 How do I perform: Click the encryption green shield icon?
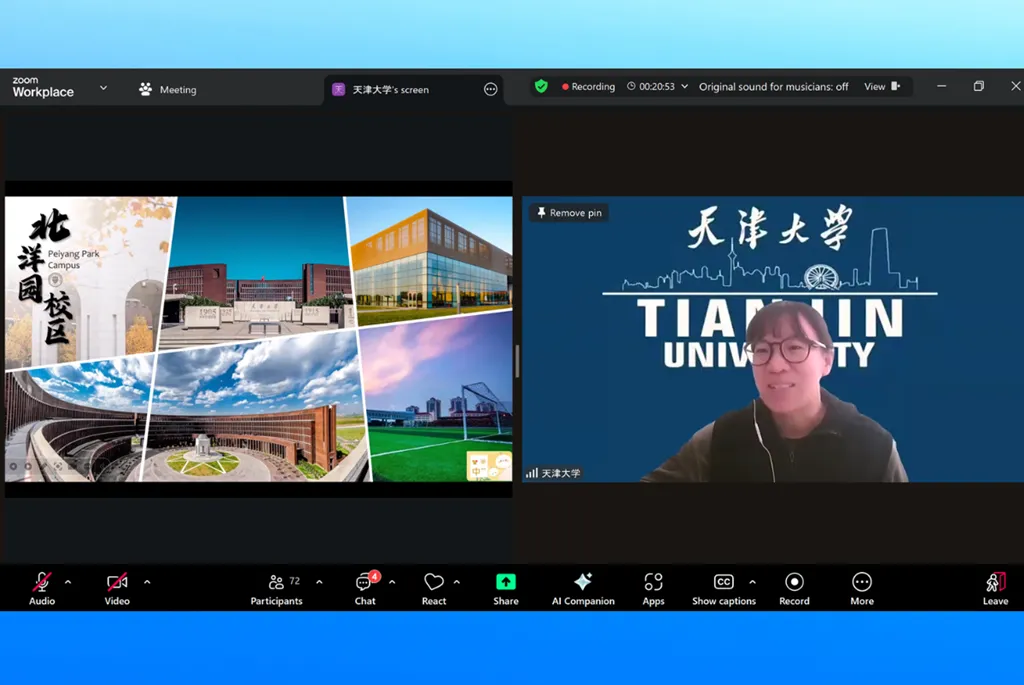tap(541, 87)
